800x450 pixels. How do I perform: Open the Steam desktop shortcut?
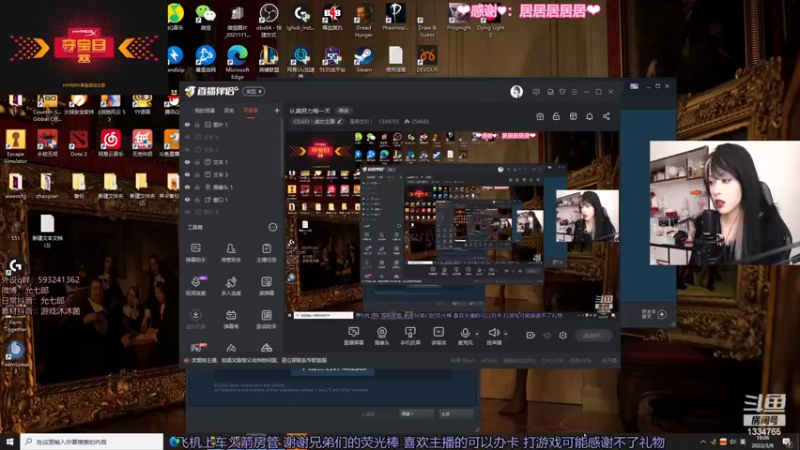click(x=364, y=59)
